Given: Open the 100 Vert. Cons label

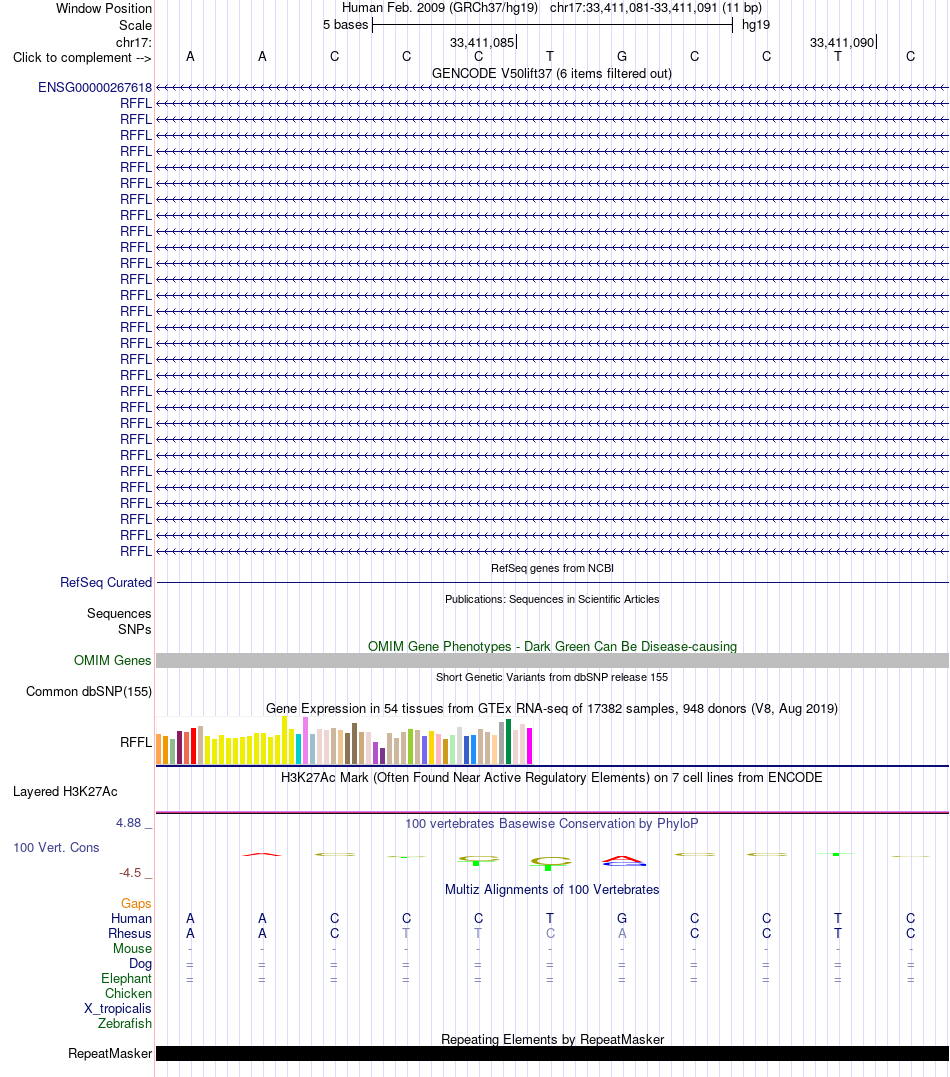Looking at the screenshot, I should coord(56,848).
